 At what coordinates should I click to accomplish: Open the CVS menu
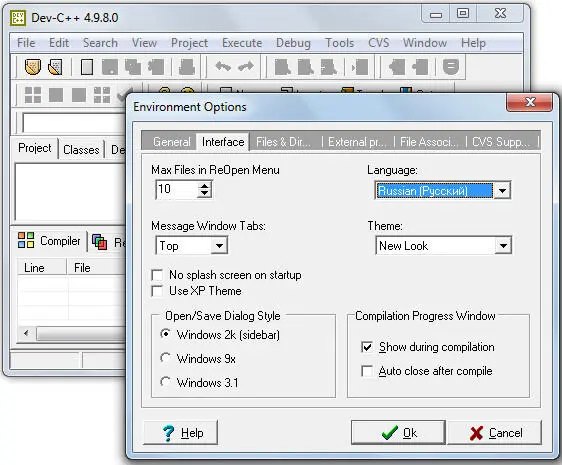point(378,43)
